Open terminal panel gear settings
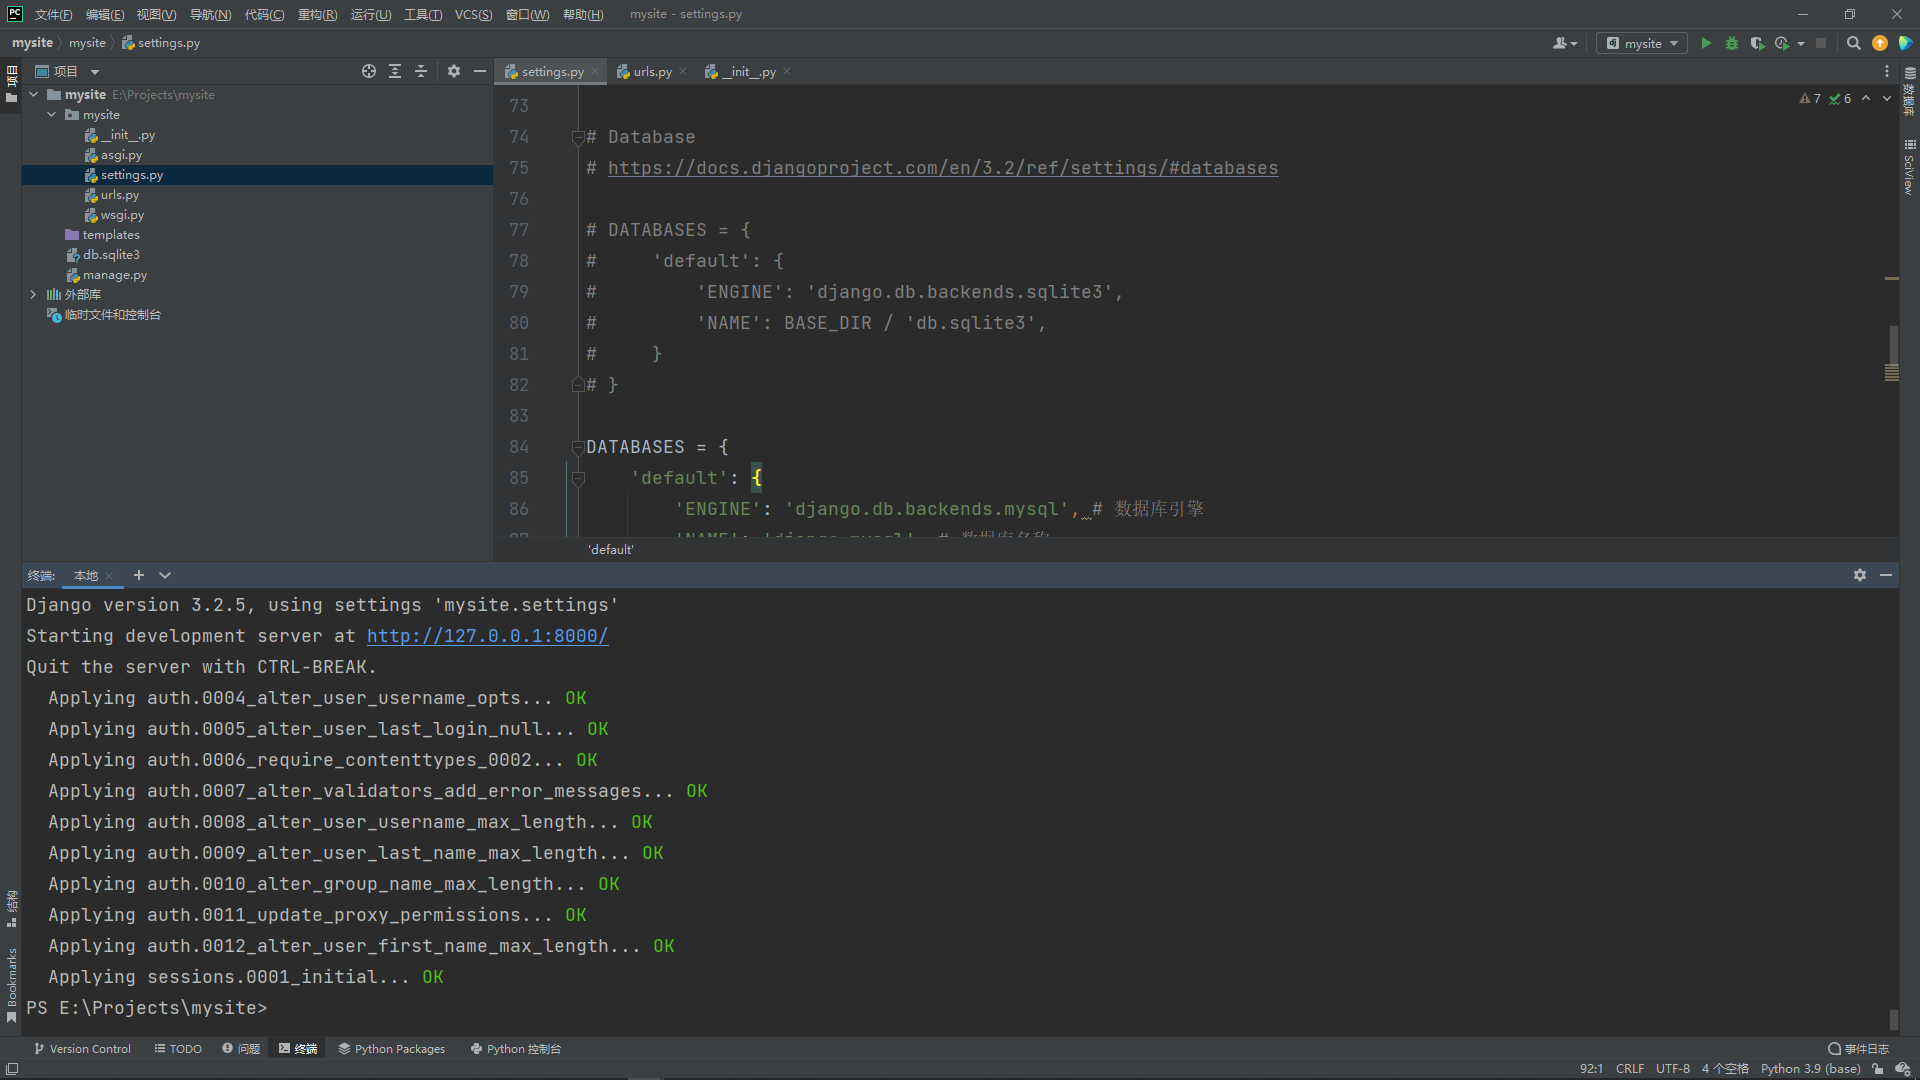Image resolution: width=1920 pixels, height=1080 pixels. point(1860,575)
